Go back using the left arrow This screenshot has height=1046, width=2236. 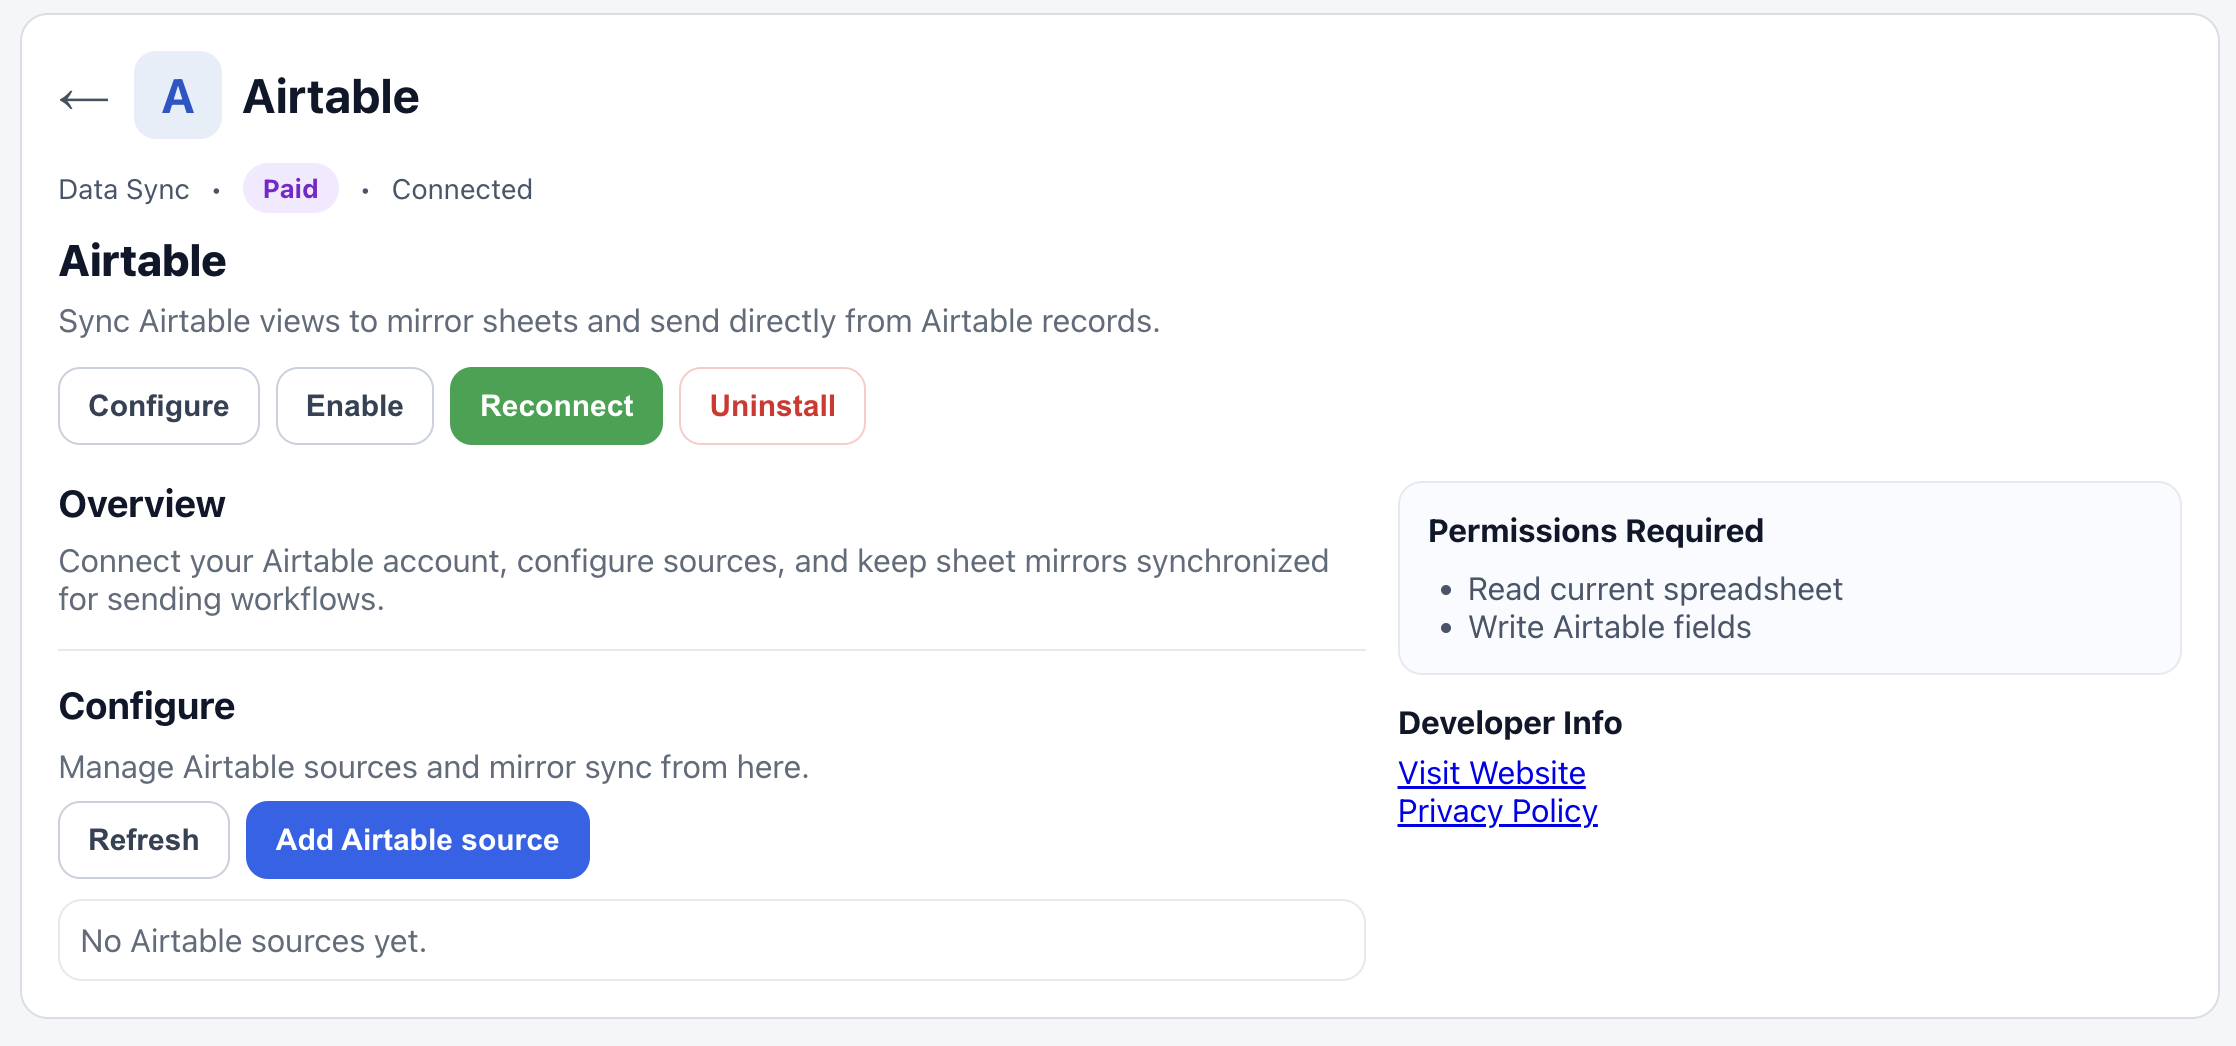tap(84, 98)
